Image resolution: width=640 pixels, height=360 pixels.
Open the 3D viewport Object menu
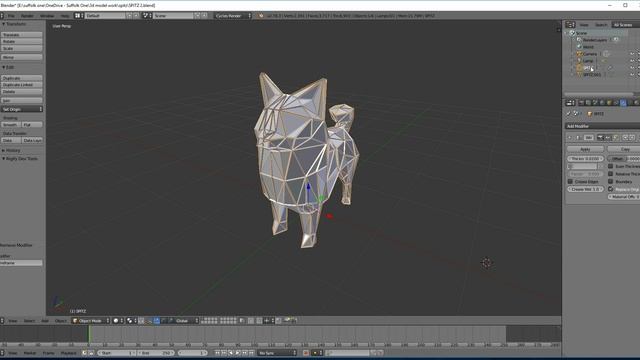click(60, 321)
